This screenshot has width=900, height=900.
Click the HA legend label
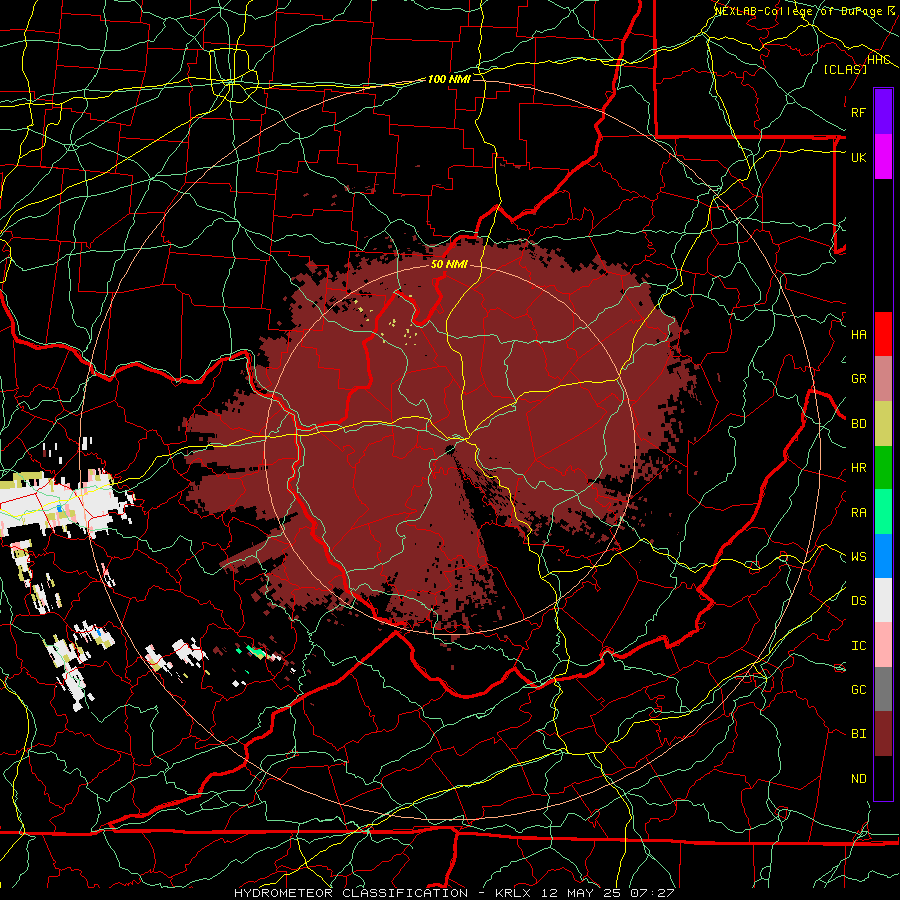click(858, 334)
